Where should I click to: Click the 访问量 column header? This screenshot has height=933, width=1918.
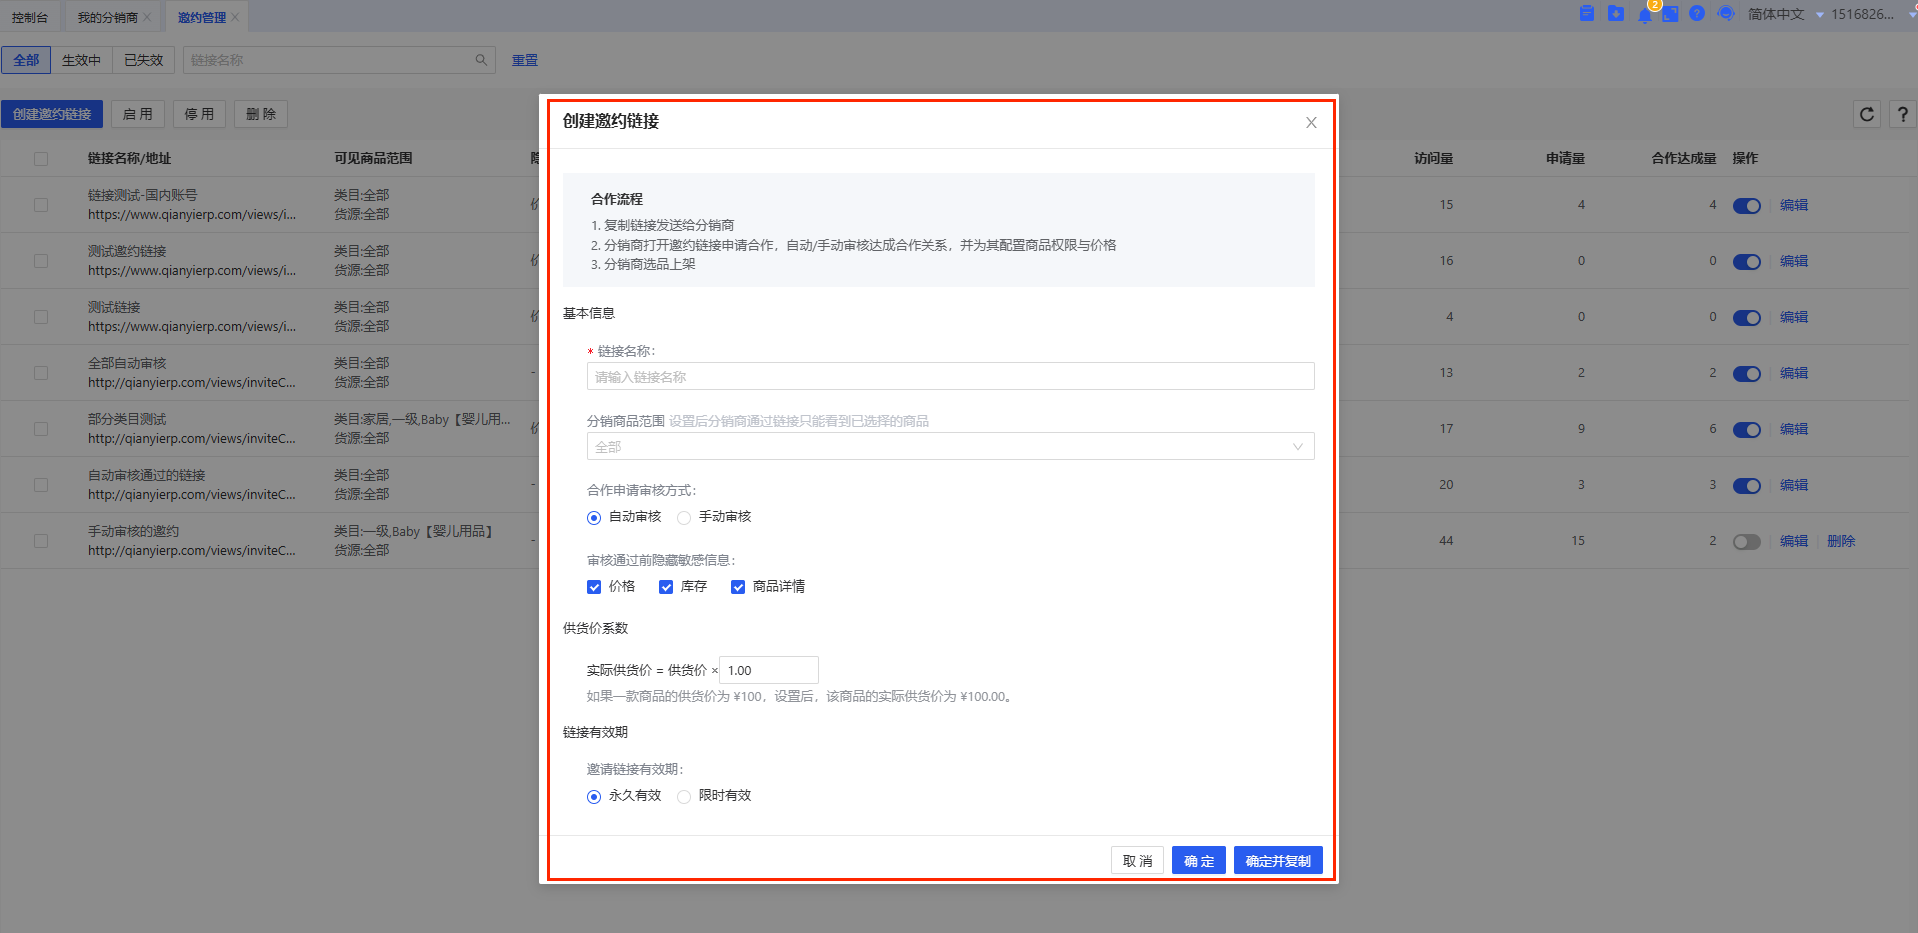pos(1433,158)
